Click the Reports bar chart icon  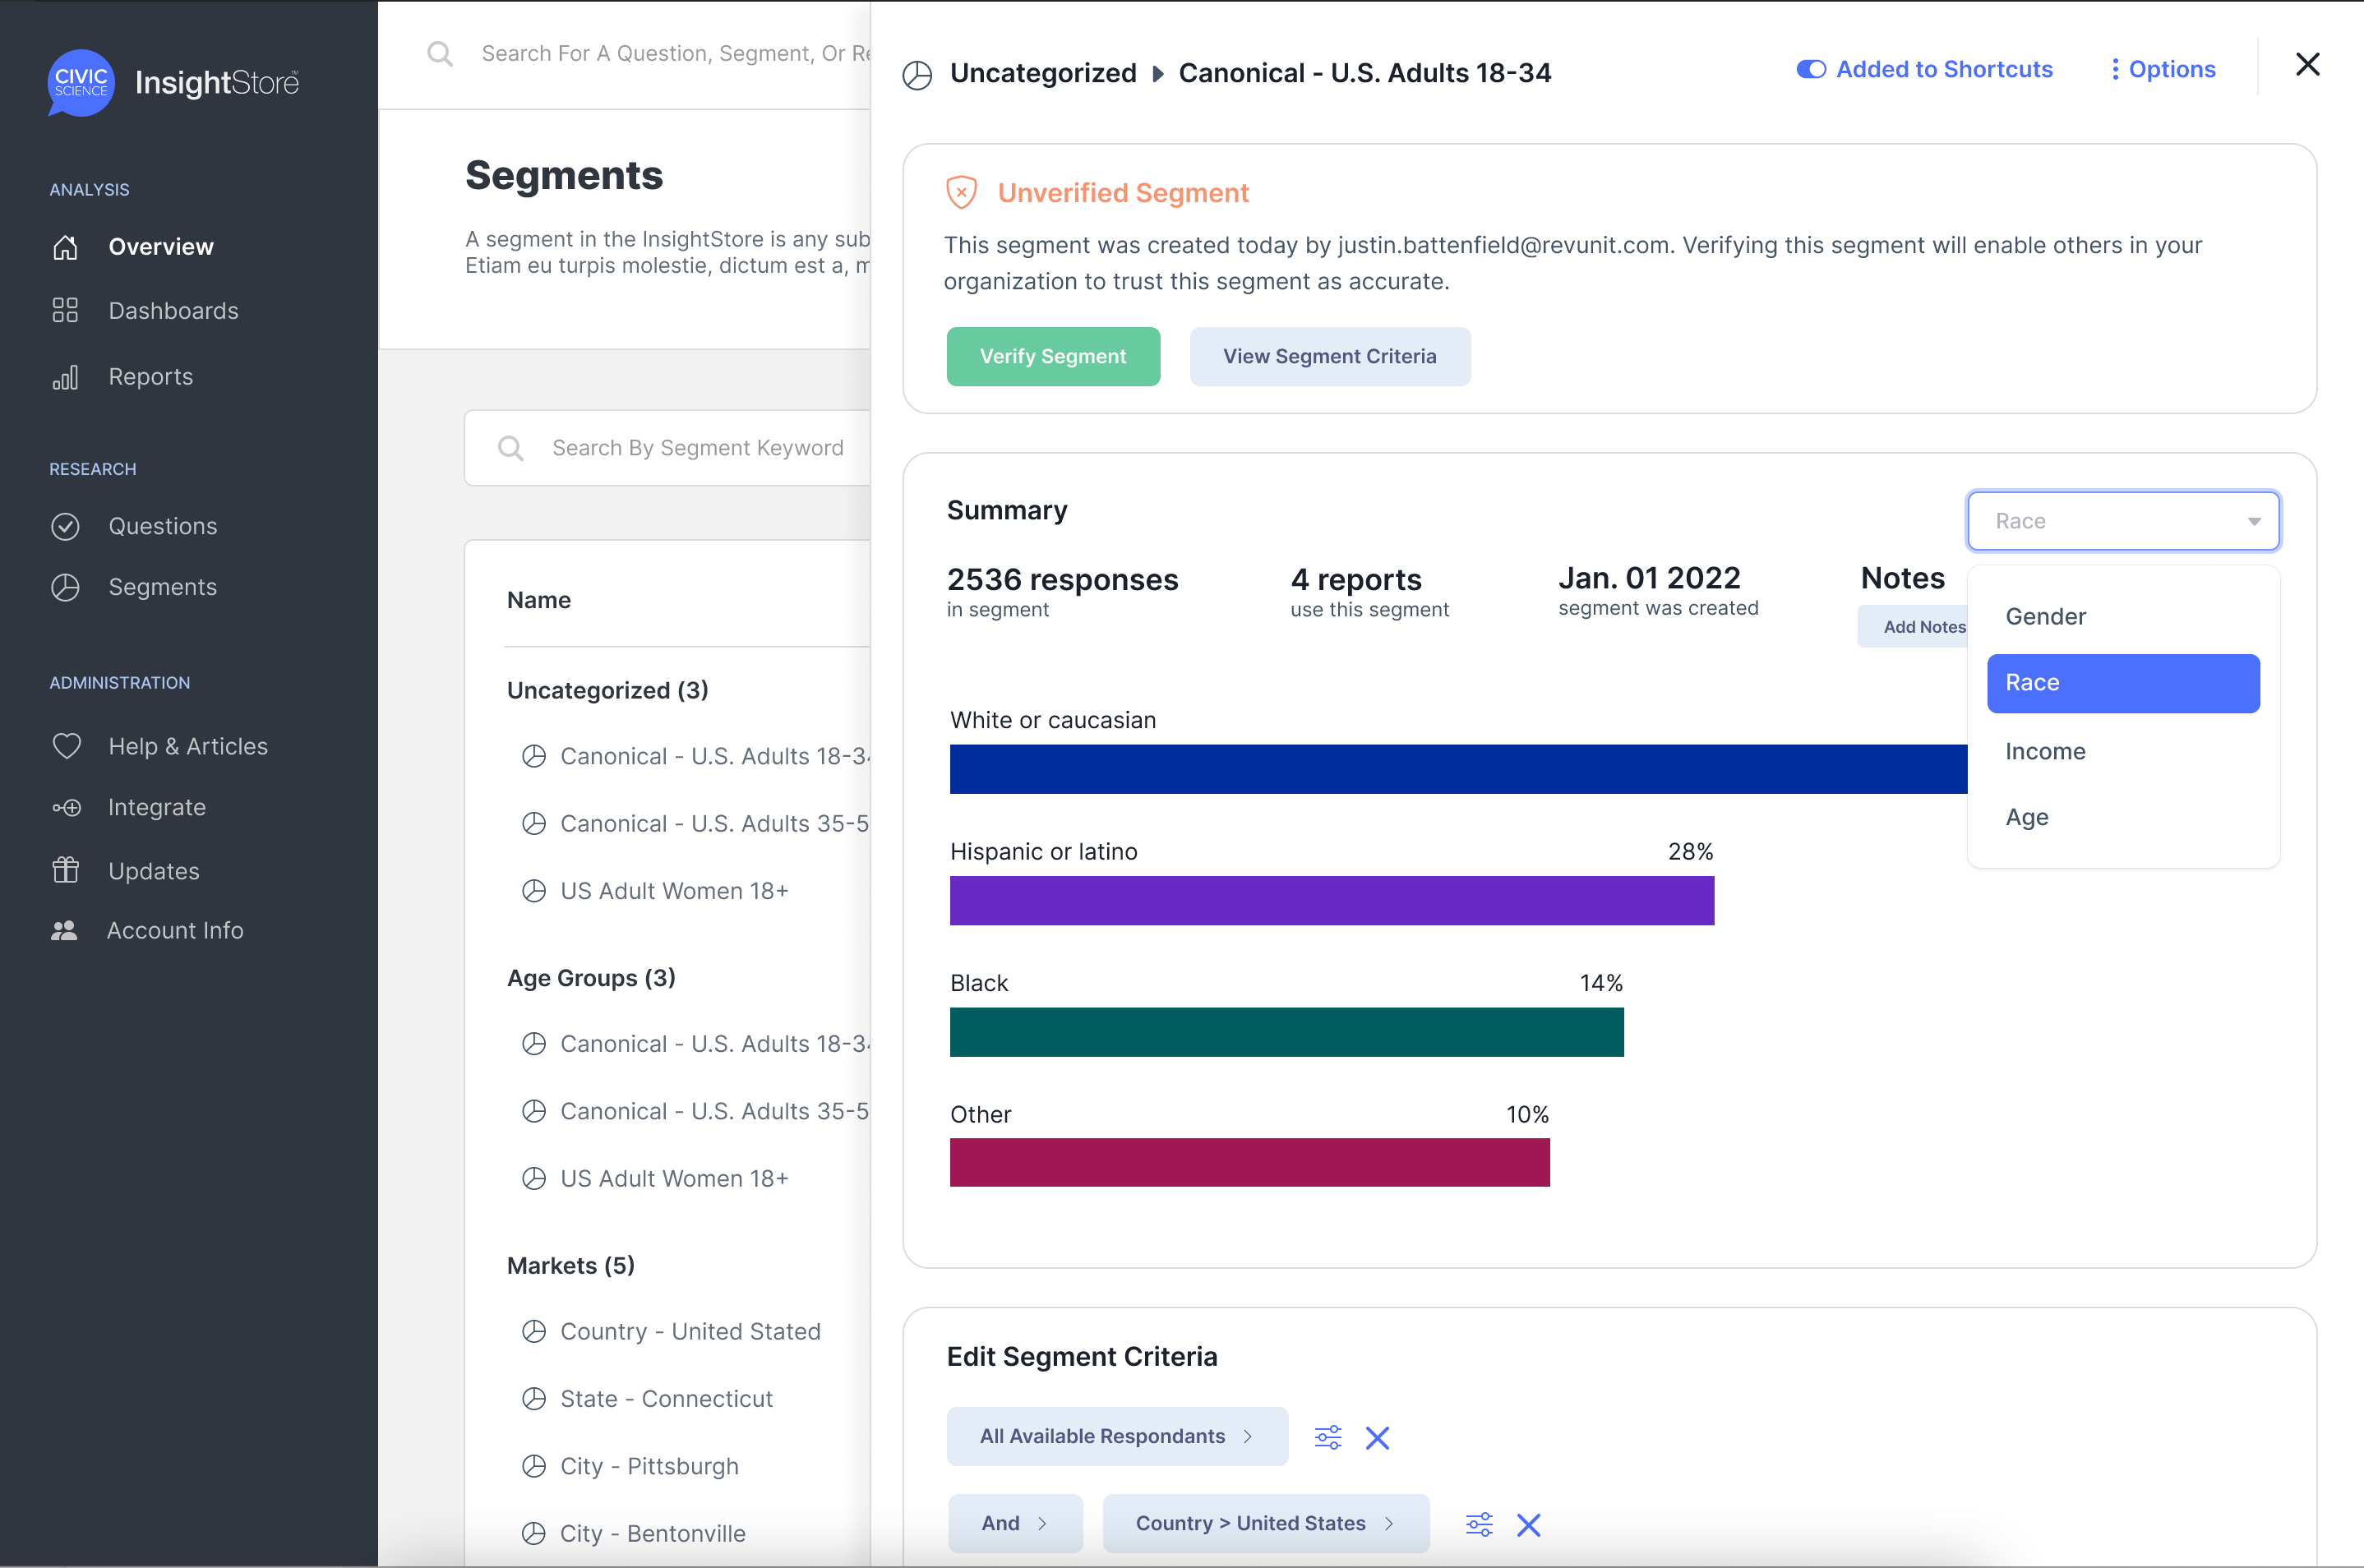[65, 377]
